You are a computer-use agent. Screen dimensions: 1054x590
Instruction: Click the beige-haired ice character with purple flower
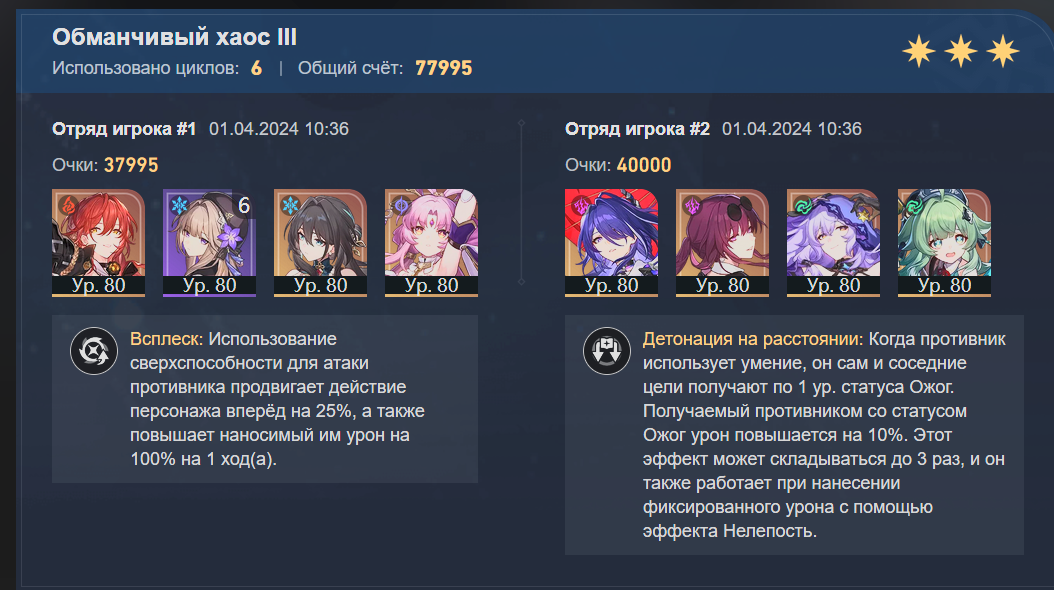209,243
